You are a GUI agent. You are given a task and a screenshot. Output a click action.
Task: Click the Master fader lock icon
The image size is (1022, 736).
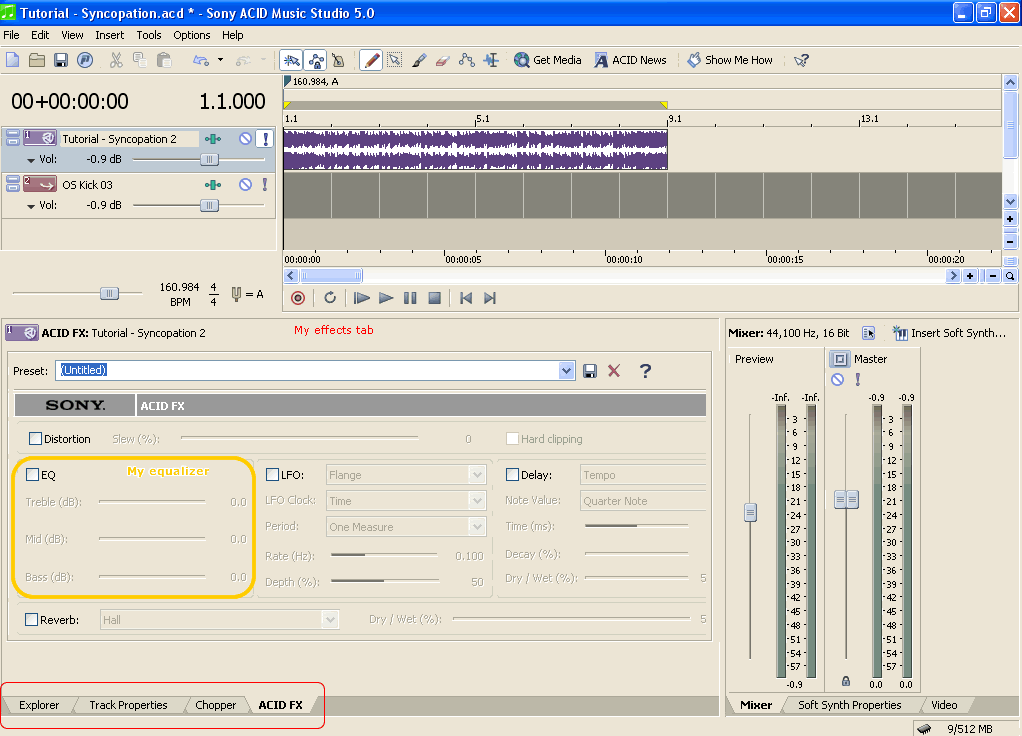click(845, 681)
